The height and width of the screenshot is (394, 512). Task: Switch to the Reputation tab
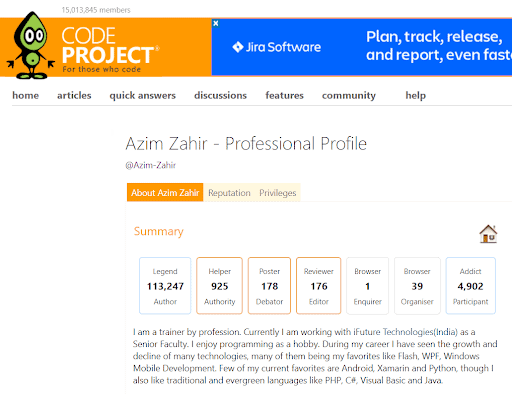point(229,193)
